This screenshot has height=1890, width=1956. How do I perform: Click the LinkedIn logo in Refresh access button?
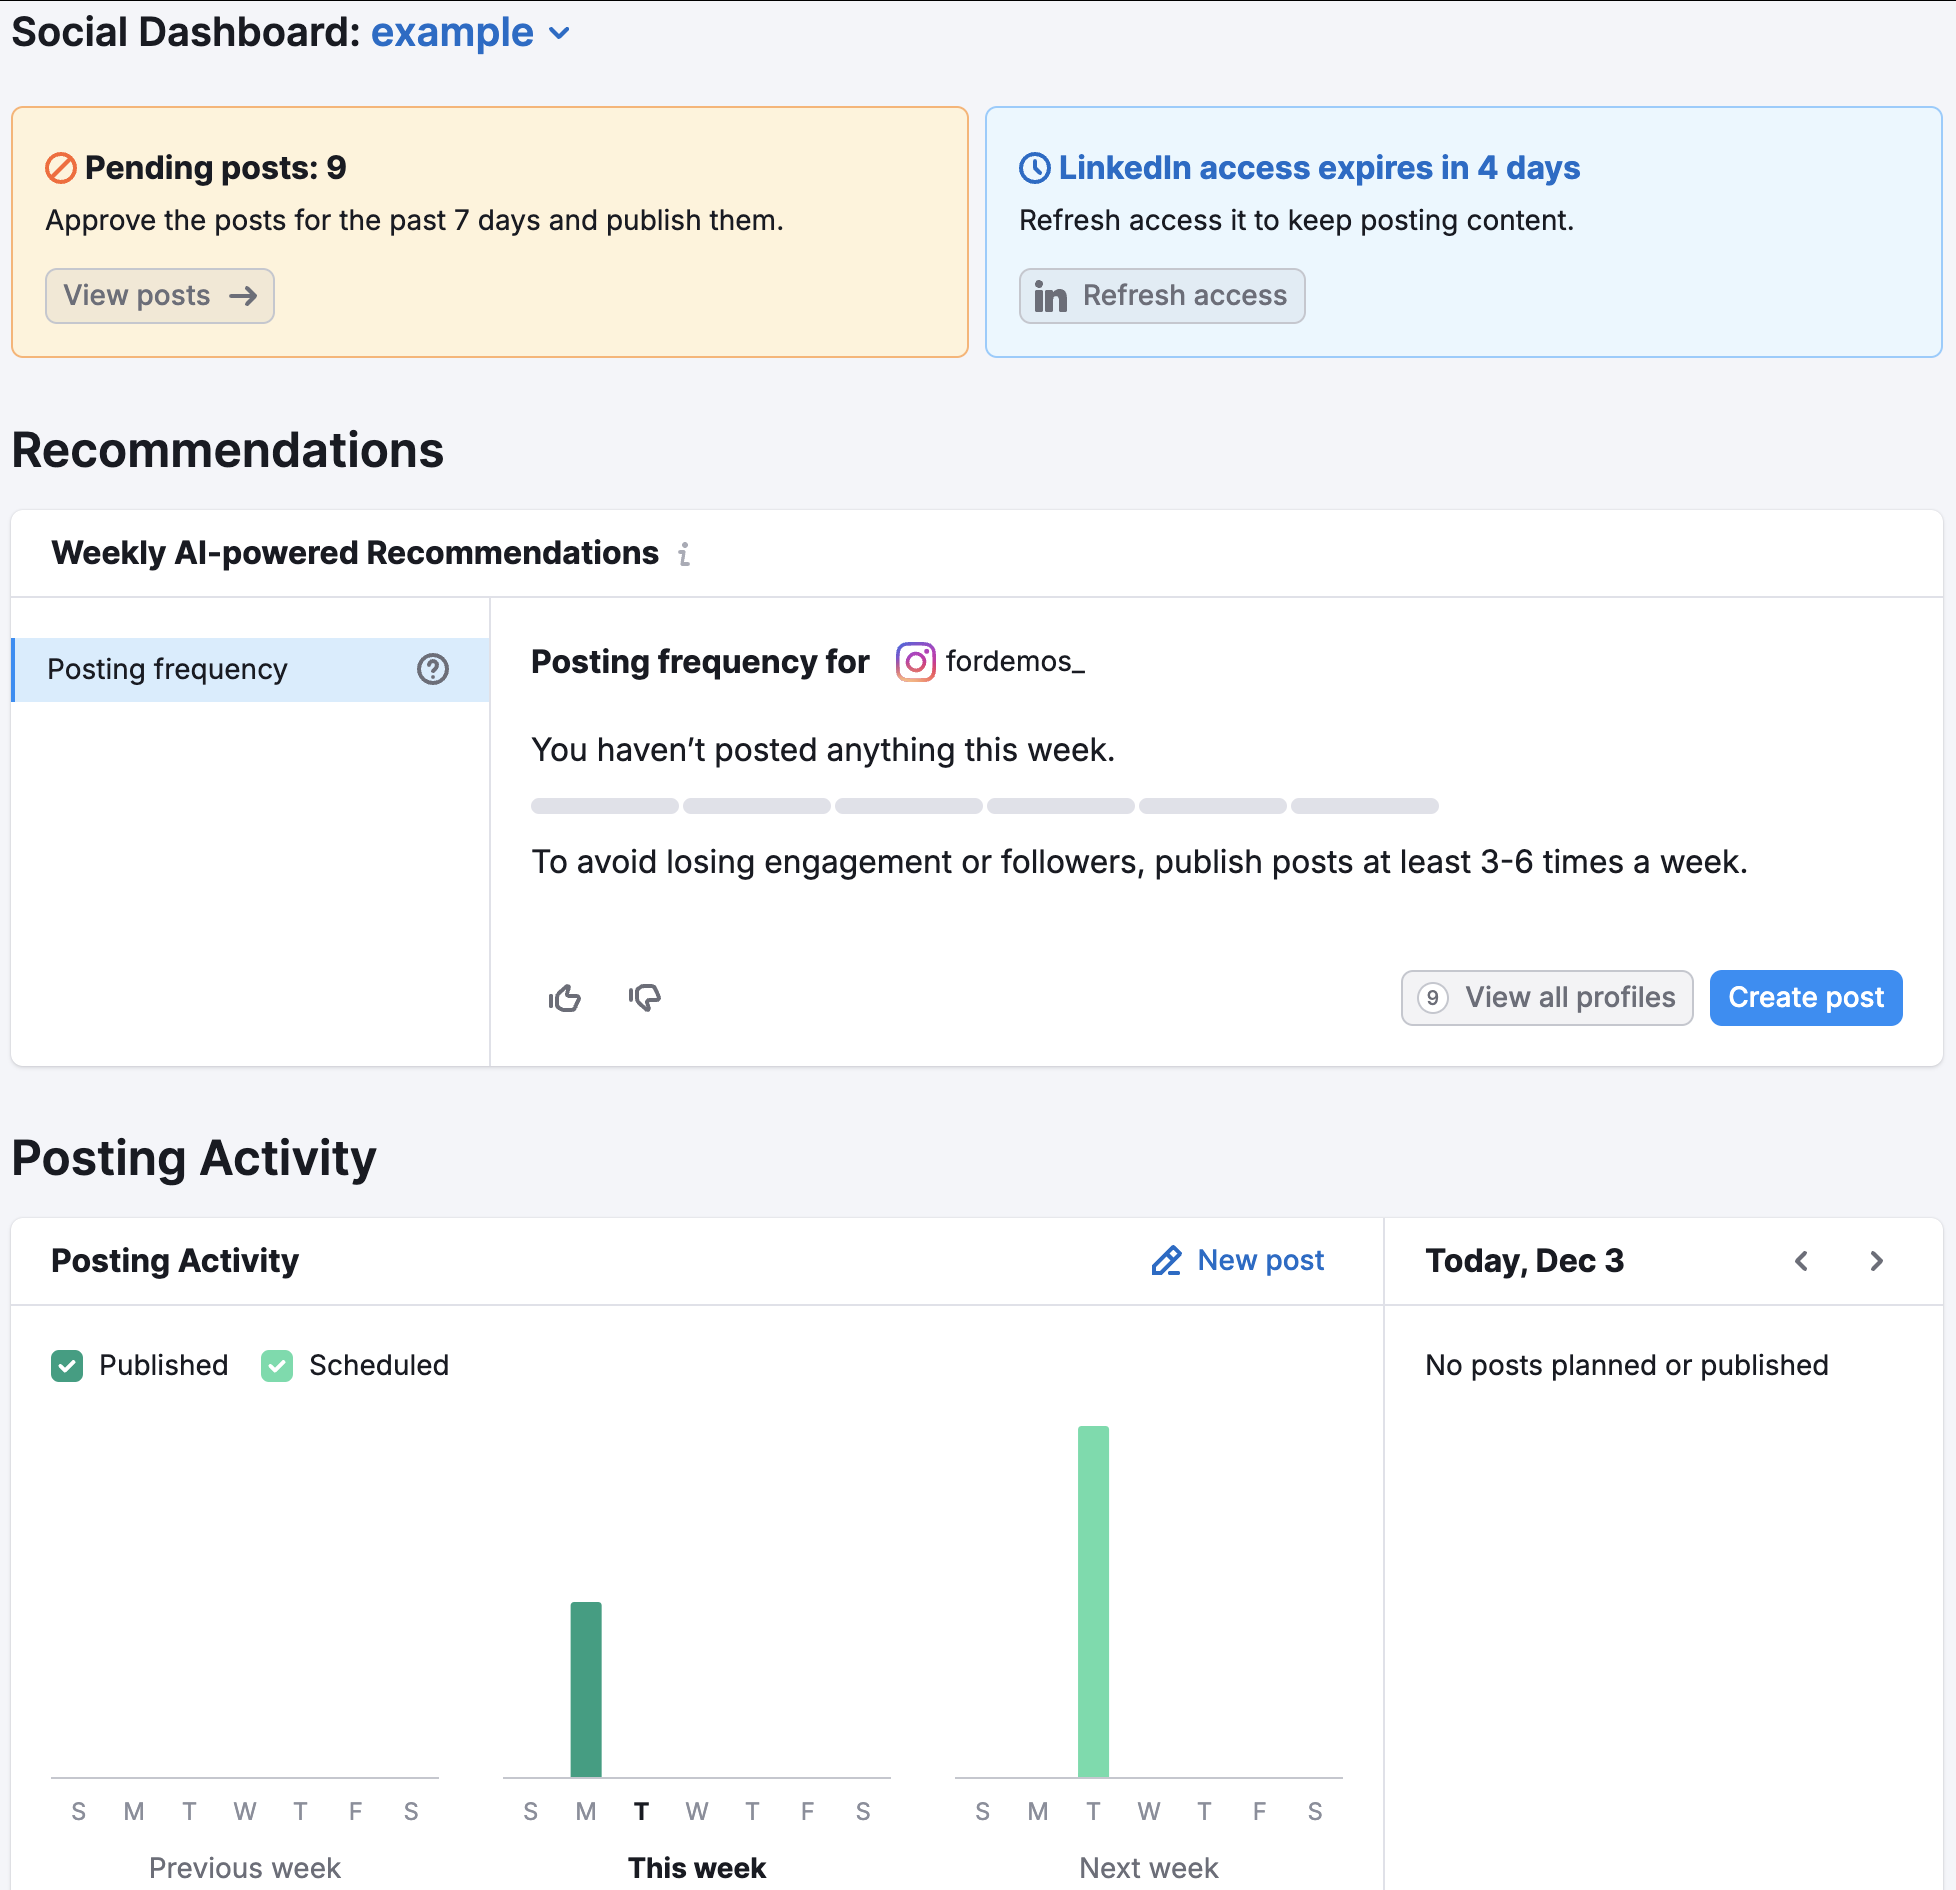(1051, 296)
